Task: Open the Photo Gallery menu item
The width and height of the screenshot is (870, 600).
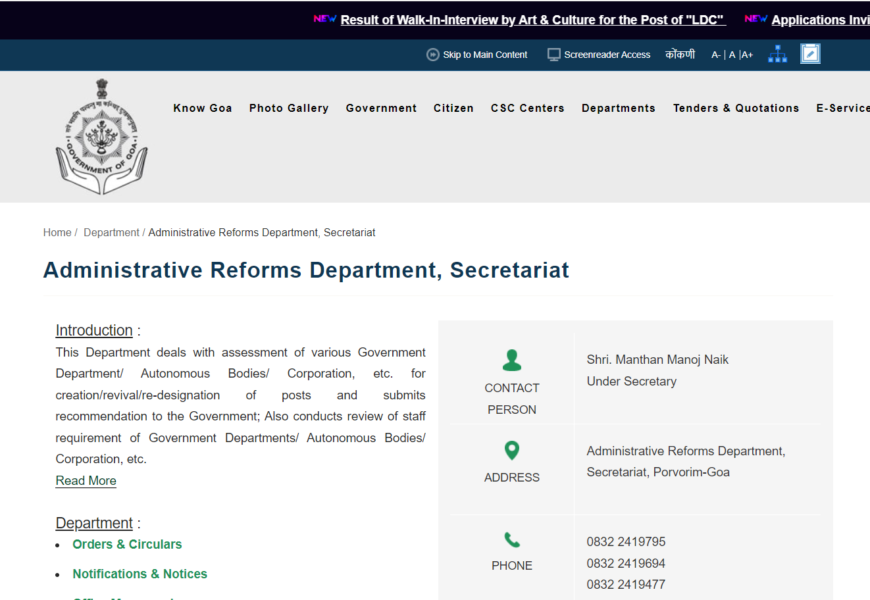Action: [x=288, y=108]
